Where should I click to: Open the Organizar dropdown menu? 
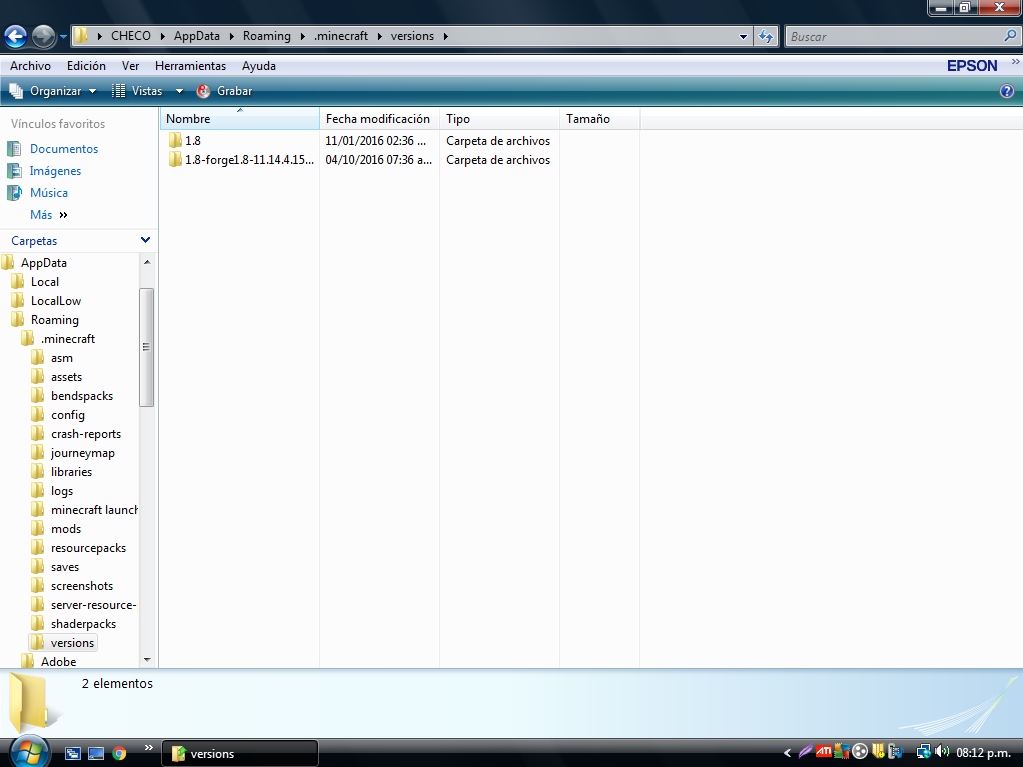[53, 91]
